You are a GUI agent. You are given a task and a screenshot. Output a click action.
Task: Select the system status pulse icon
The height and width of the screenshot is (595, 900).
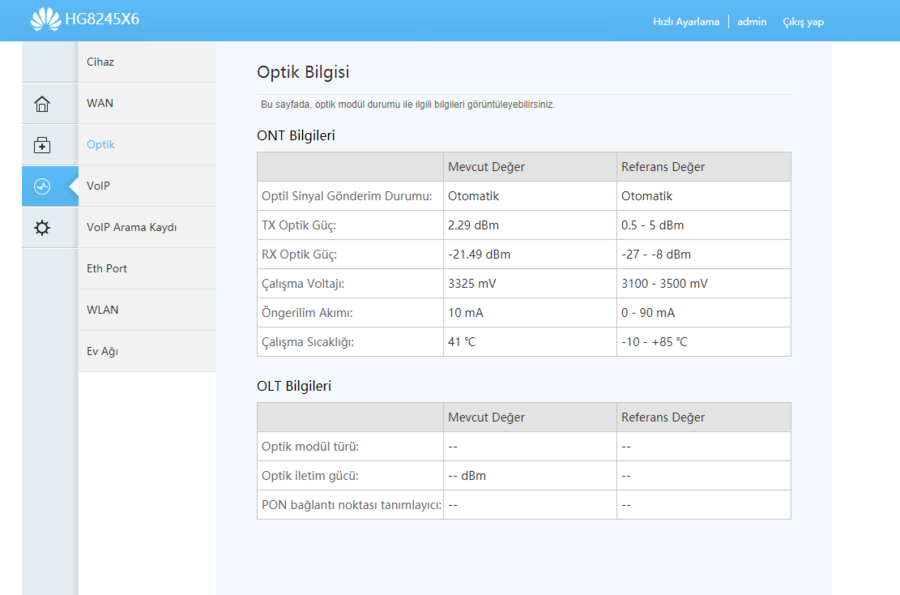pos(42,186)
